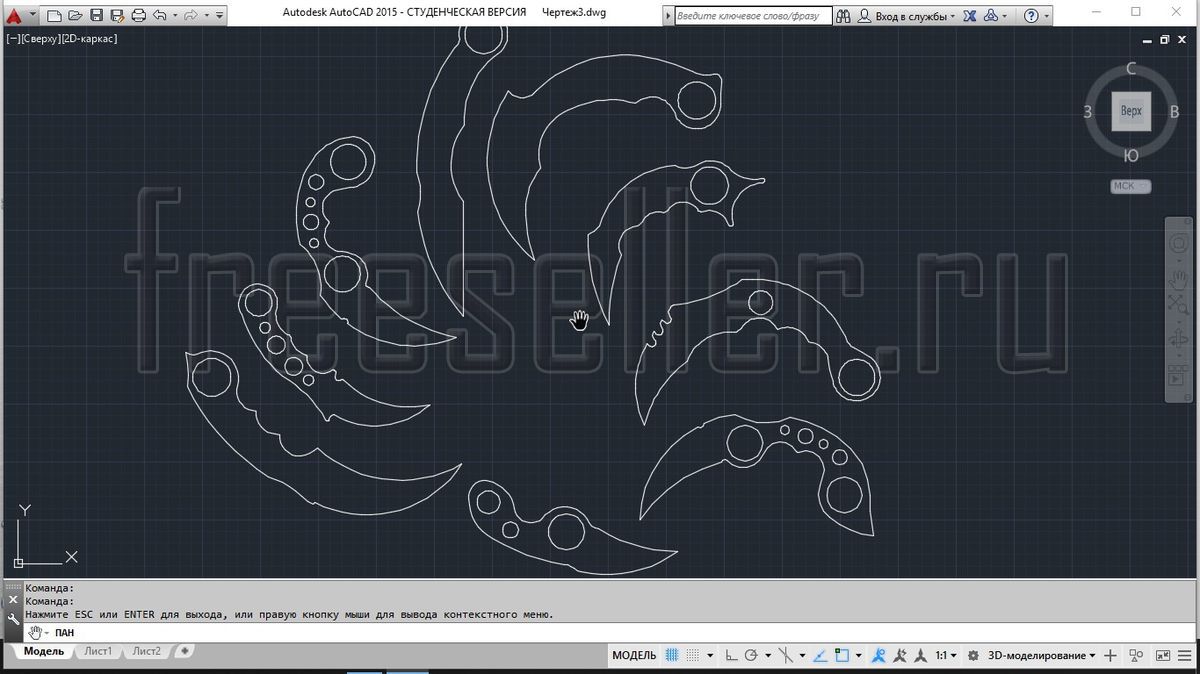Open the AutoCAD application menu logo
The width and height of the screenshot is (1200, 674).
[x=15, y=15]
